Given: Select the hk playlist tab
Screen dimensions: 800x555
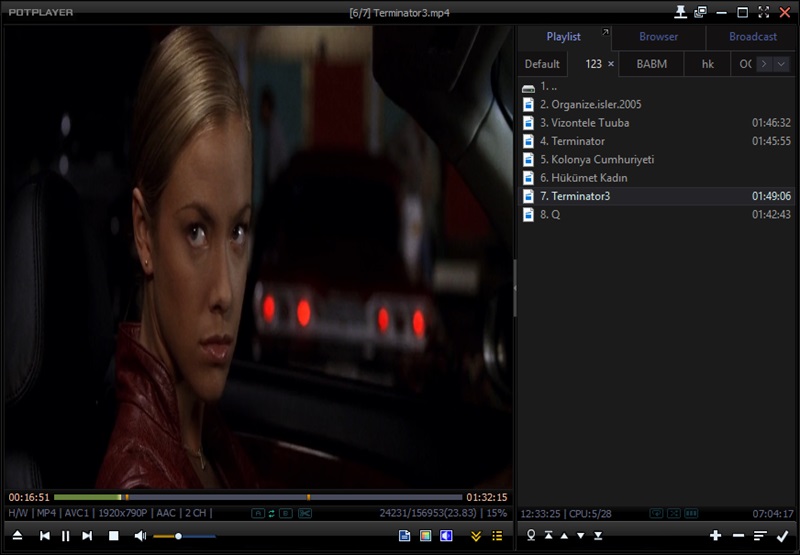Looking at the screenshot, I should pos(708,64).
